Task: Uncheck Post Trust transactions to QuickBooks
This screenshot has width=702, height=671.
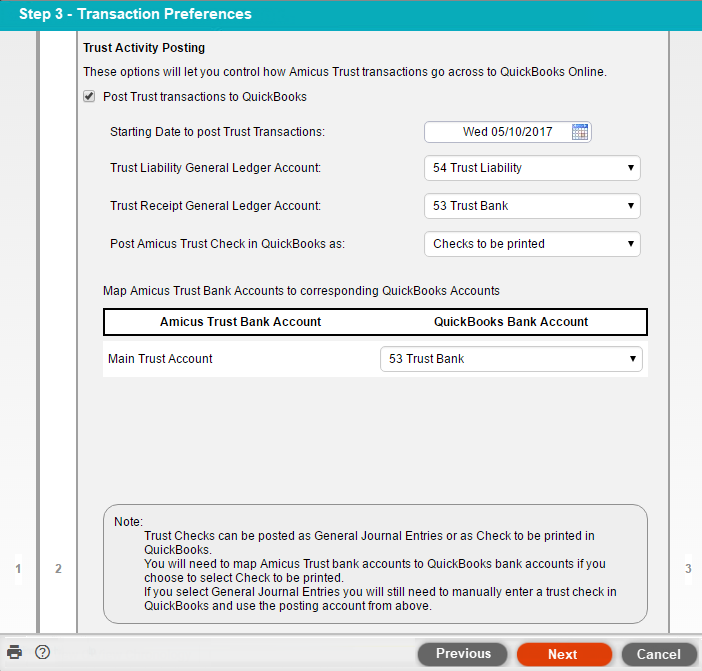Action: 89,97
